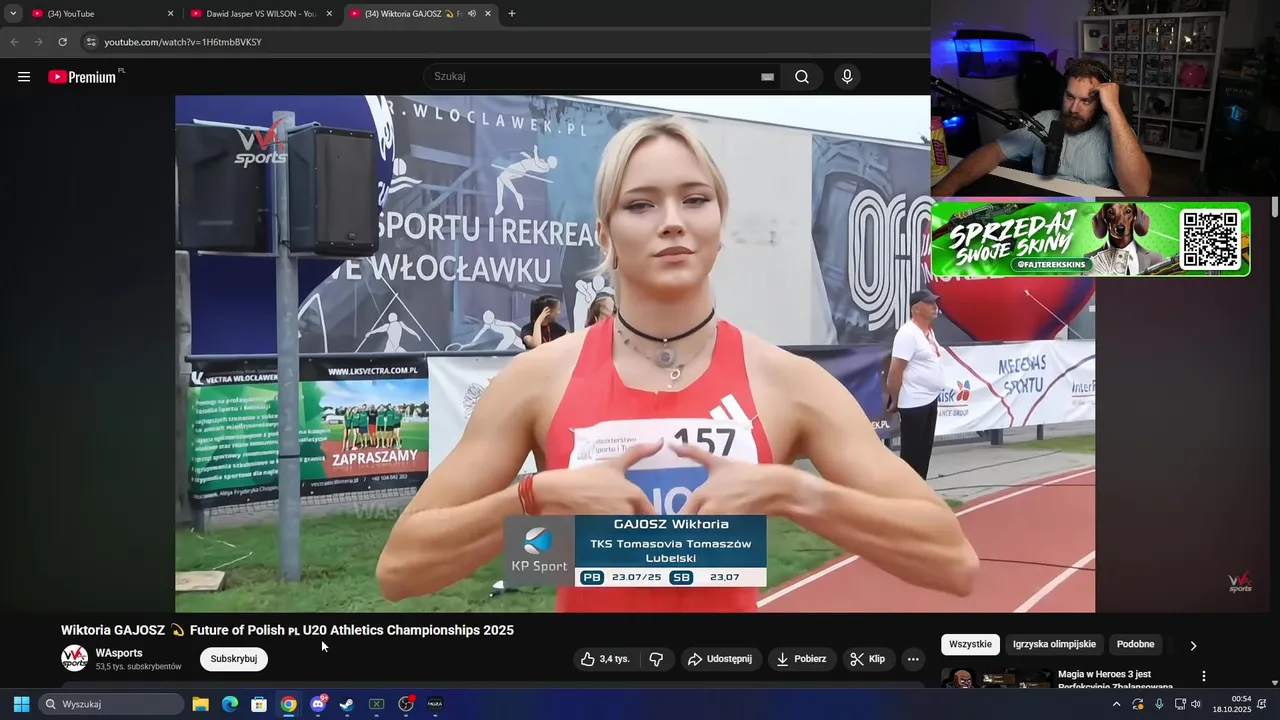Open the YouTube hamburger guide menu
1280x720 pixels.
24,77
